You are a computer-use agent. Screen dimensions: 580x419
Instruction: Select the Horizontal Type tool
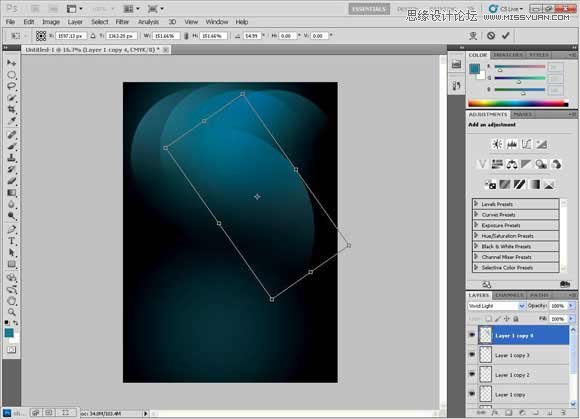[11, 241]
